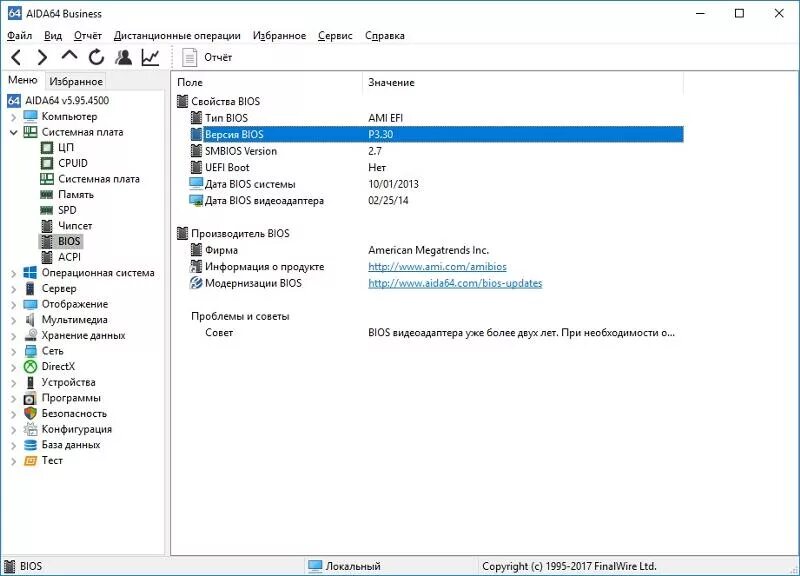Open the Вид menu

pyautogui.click(x=53, y=36)
